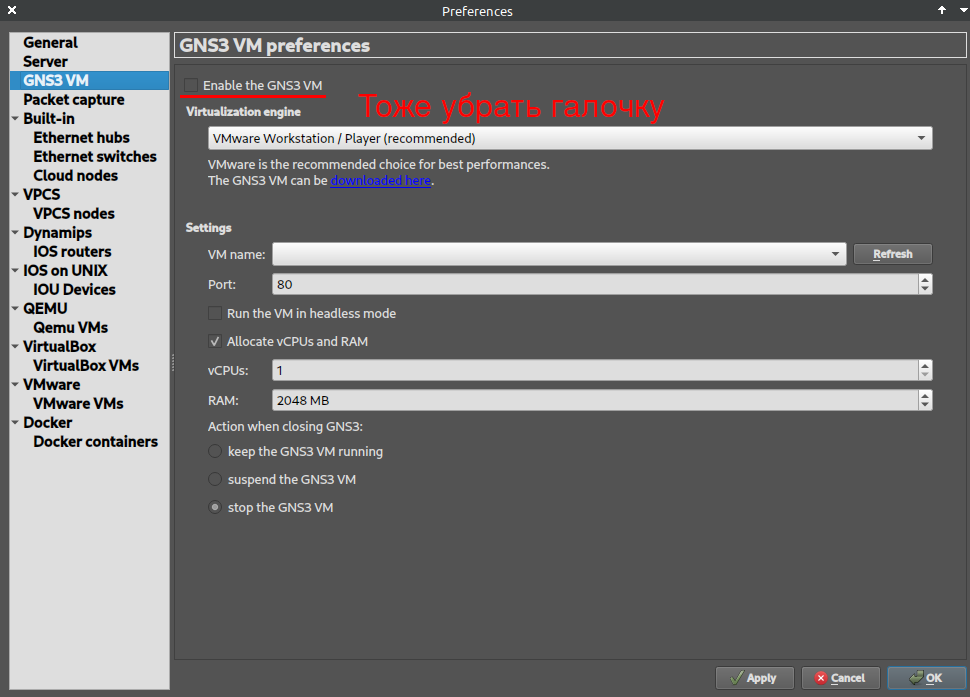Select 'suspend the GNS3 VM' option
Screen dimensions: 970x697
[x=215, y=479]
